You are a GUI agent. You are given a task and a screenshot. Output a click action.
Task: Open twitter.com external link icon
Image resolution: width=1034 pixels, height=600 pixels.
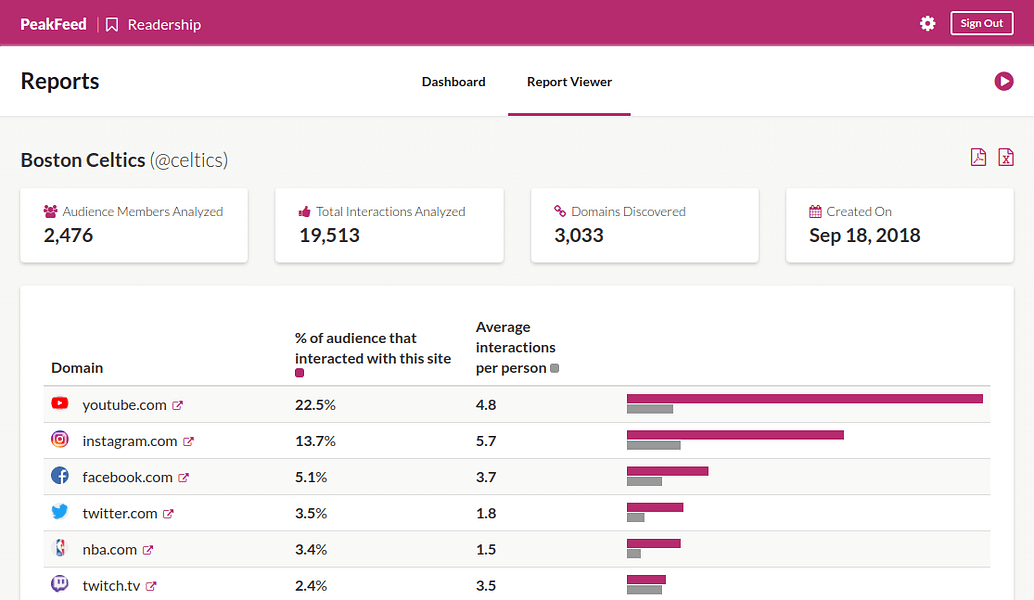tap(168, 514)
